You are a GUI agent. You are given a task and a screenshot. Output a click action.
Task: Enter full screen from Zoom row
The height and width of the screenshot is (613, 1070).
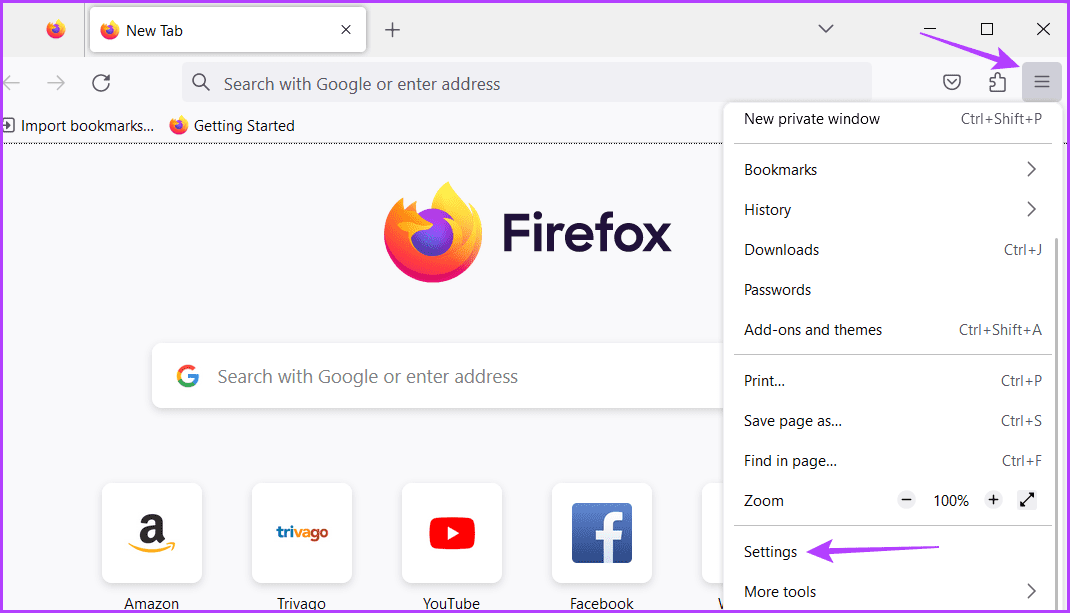[x=1027, y=500]
